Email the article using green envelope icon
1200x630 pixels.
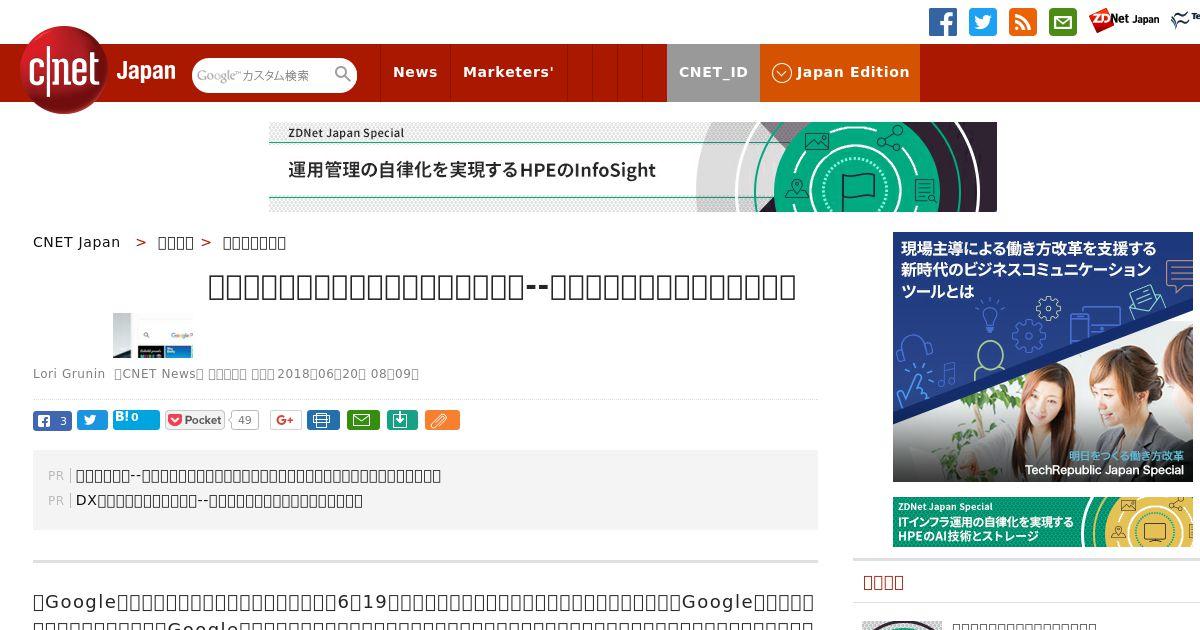(363, 420)
